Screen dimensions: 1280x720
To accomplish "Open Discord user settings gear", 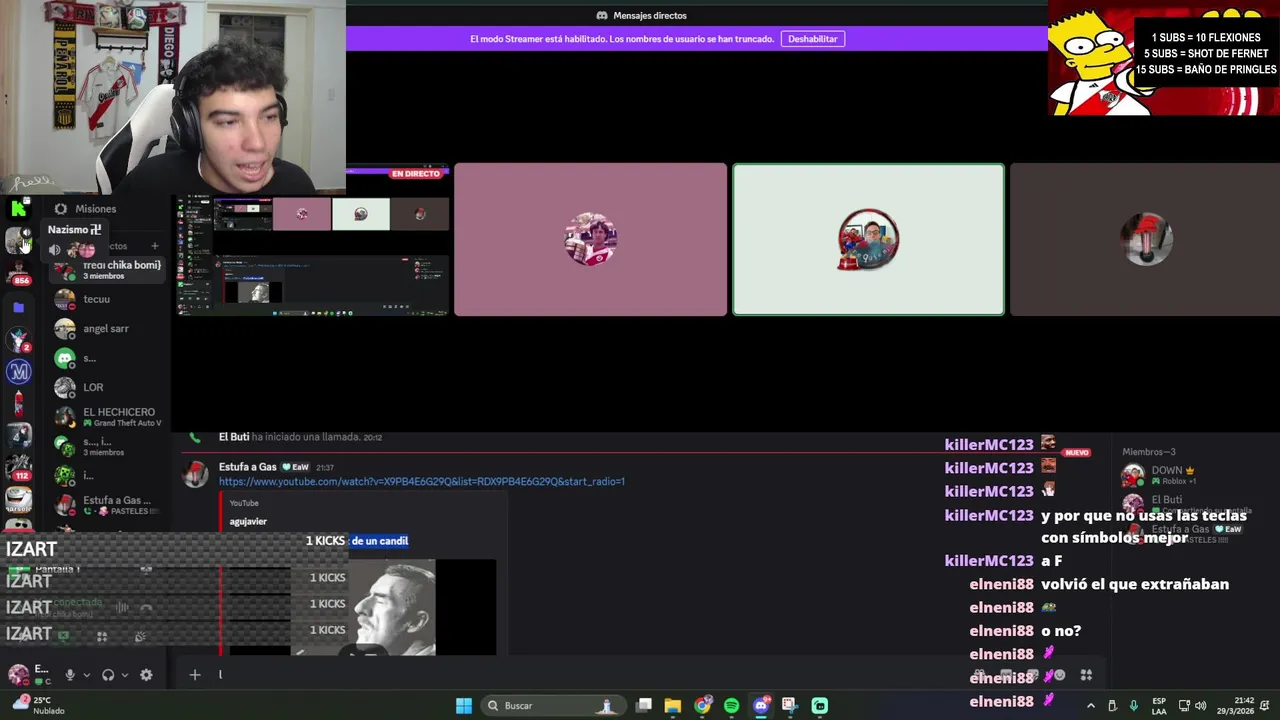I will pos(146,675).
